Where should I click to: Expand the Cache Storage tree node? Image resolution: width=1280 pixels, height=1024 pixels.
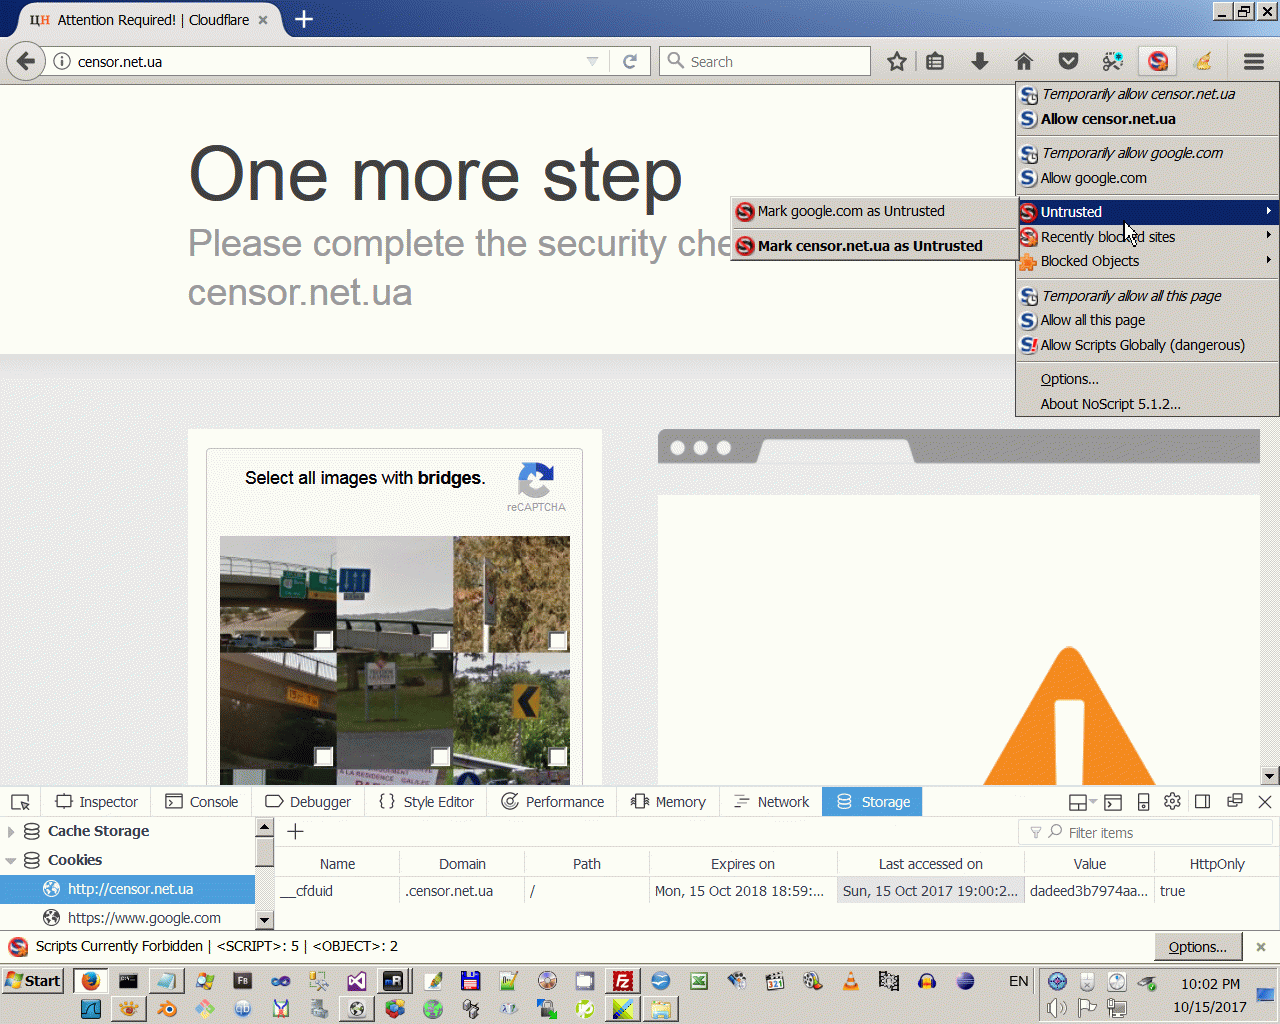pyautogui.click(x=11, y=831)
